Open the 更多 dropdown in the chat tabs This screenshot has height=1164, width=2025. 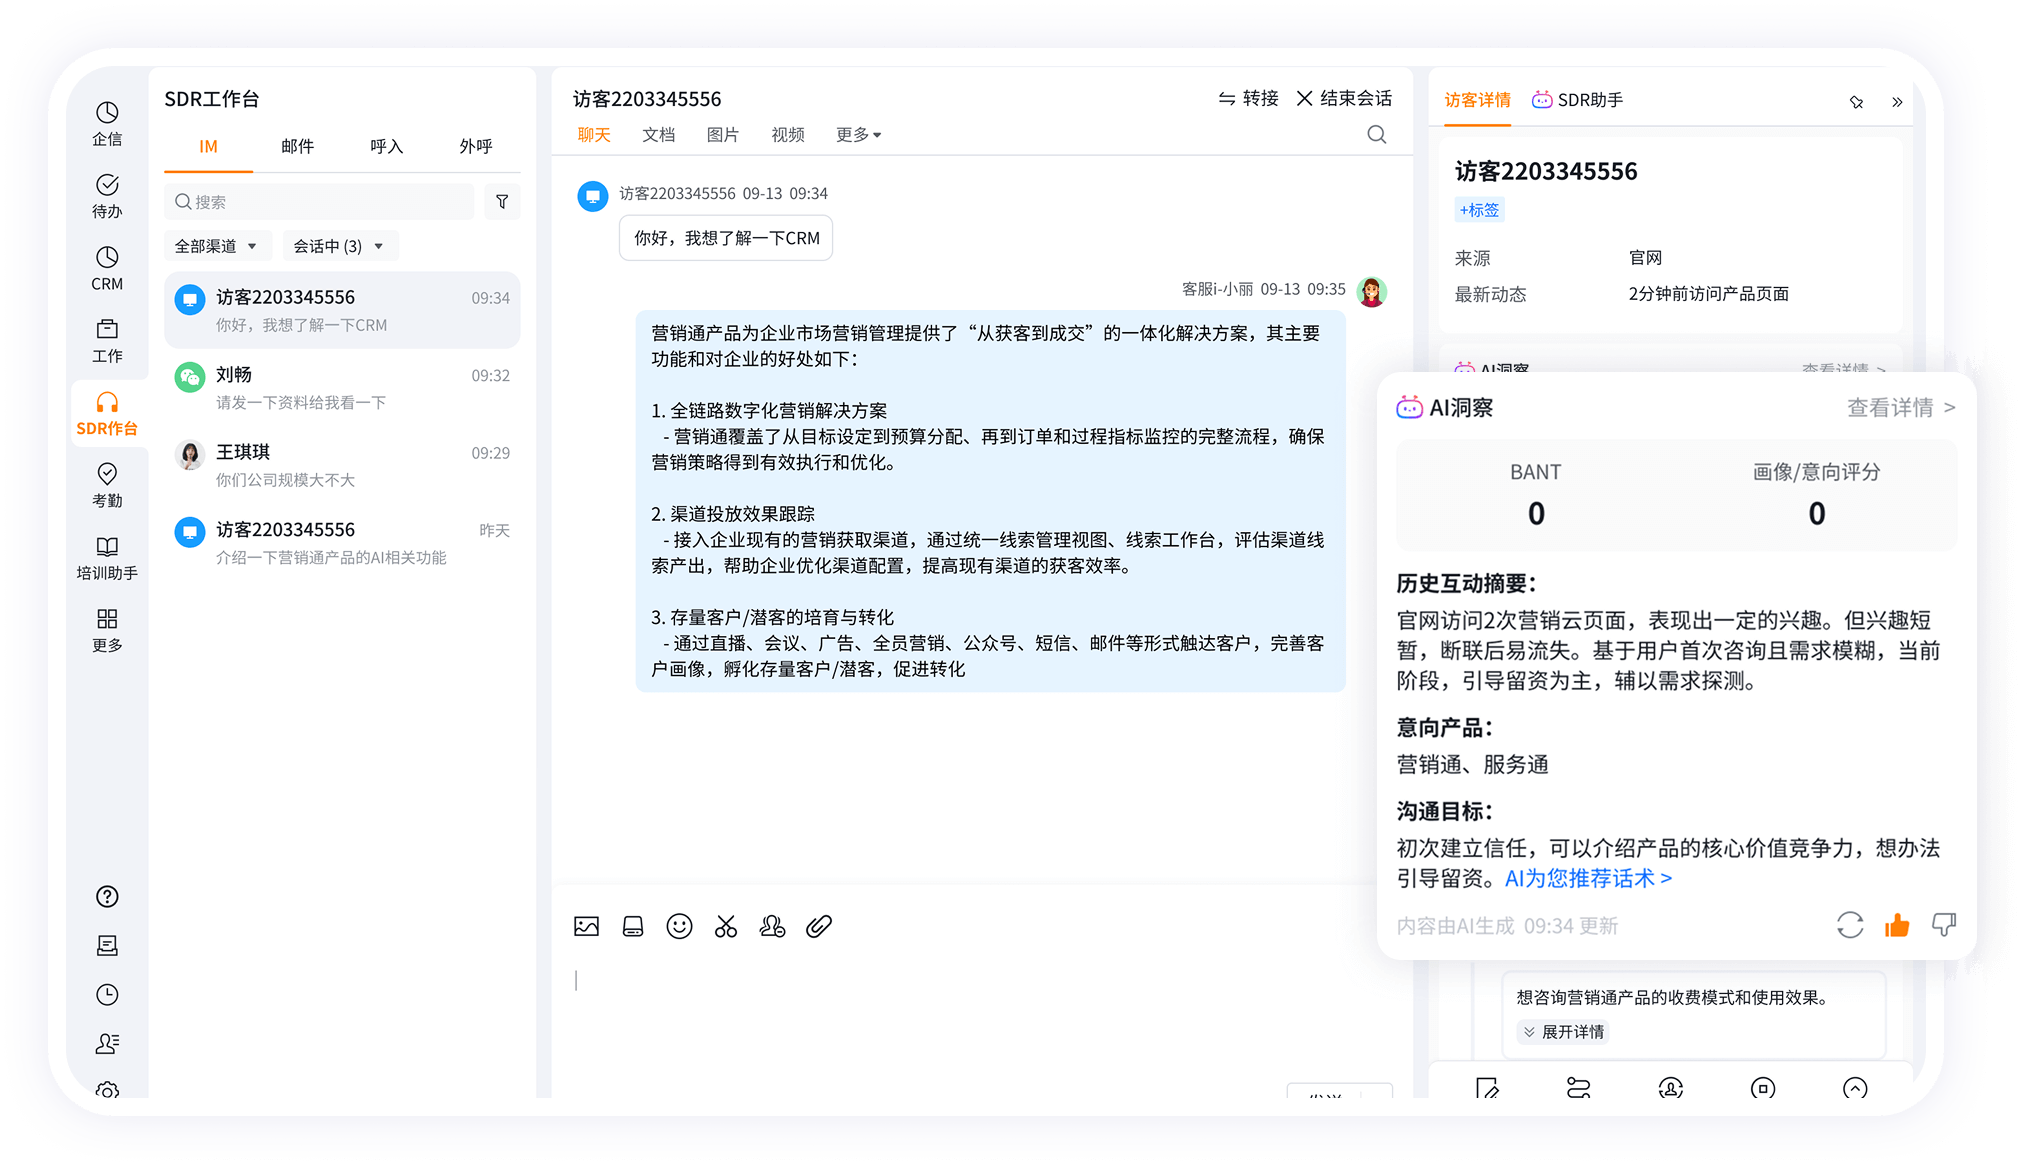coord(857,134)
